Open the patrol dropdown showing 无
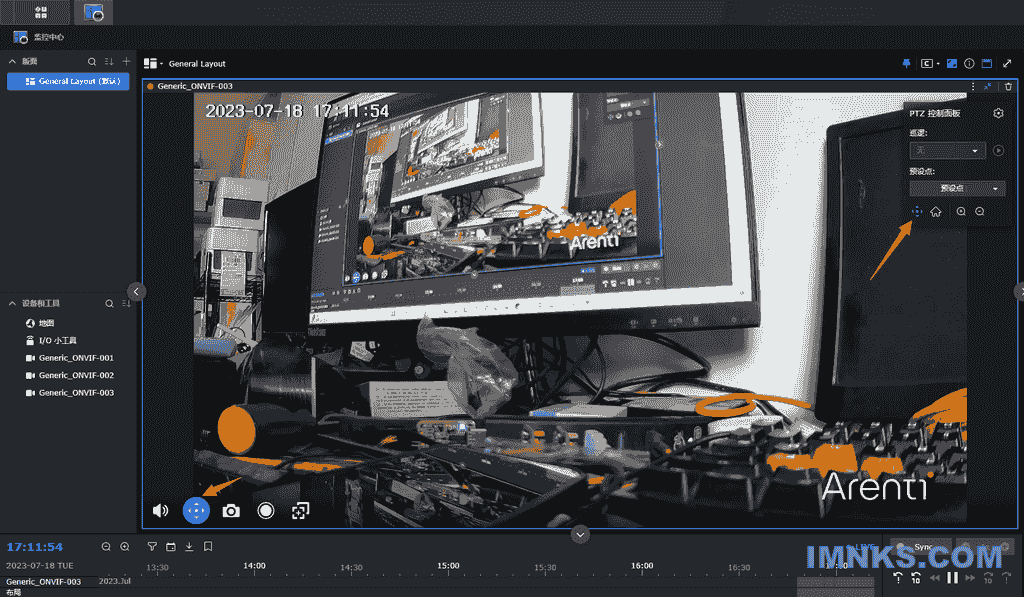Viewport: 1024px width, 597px height. [947, 151]
